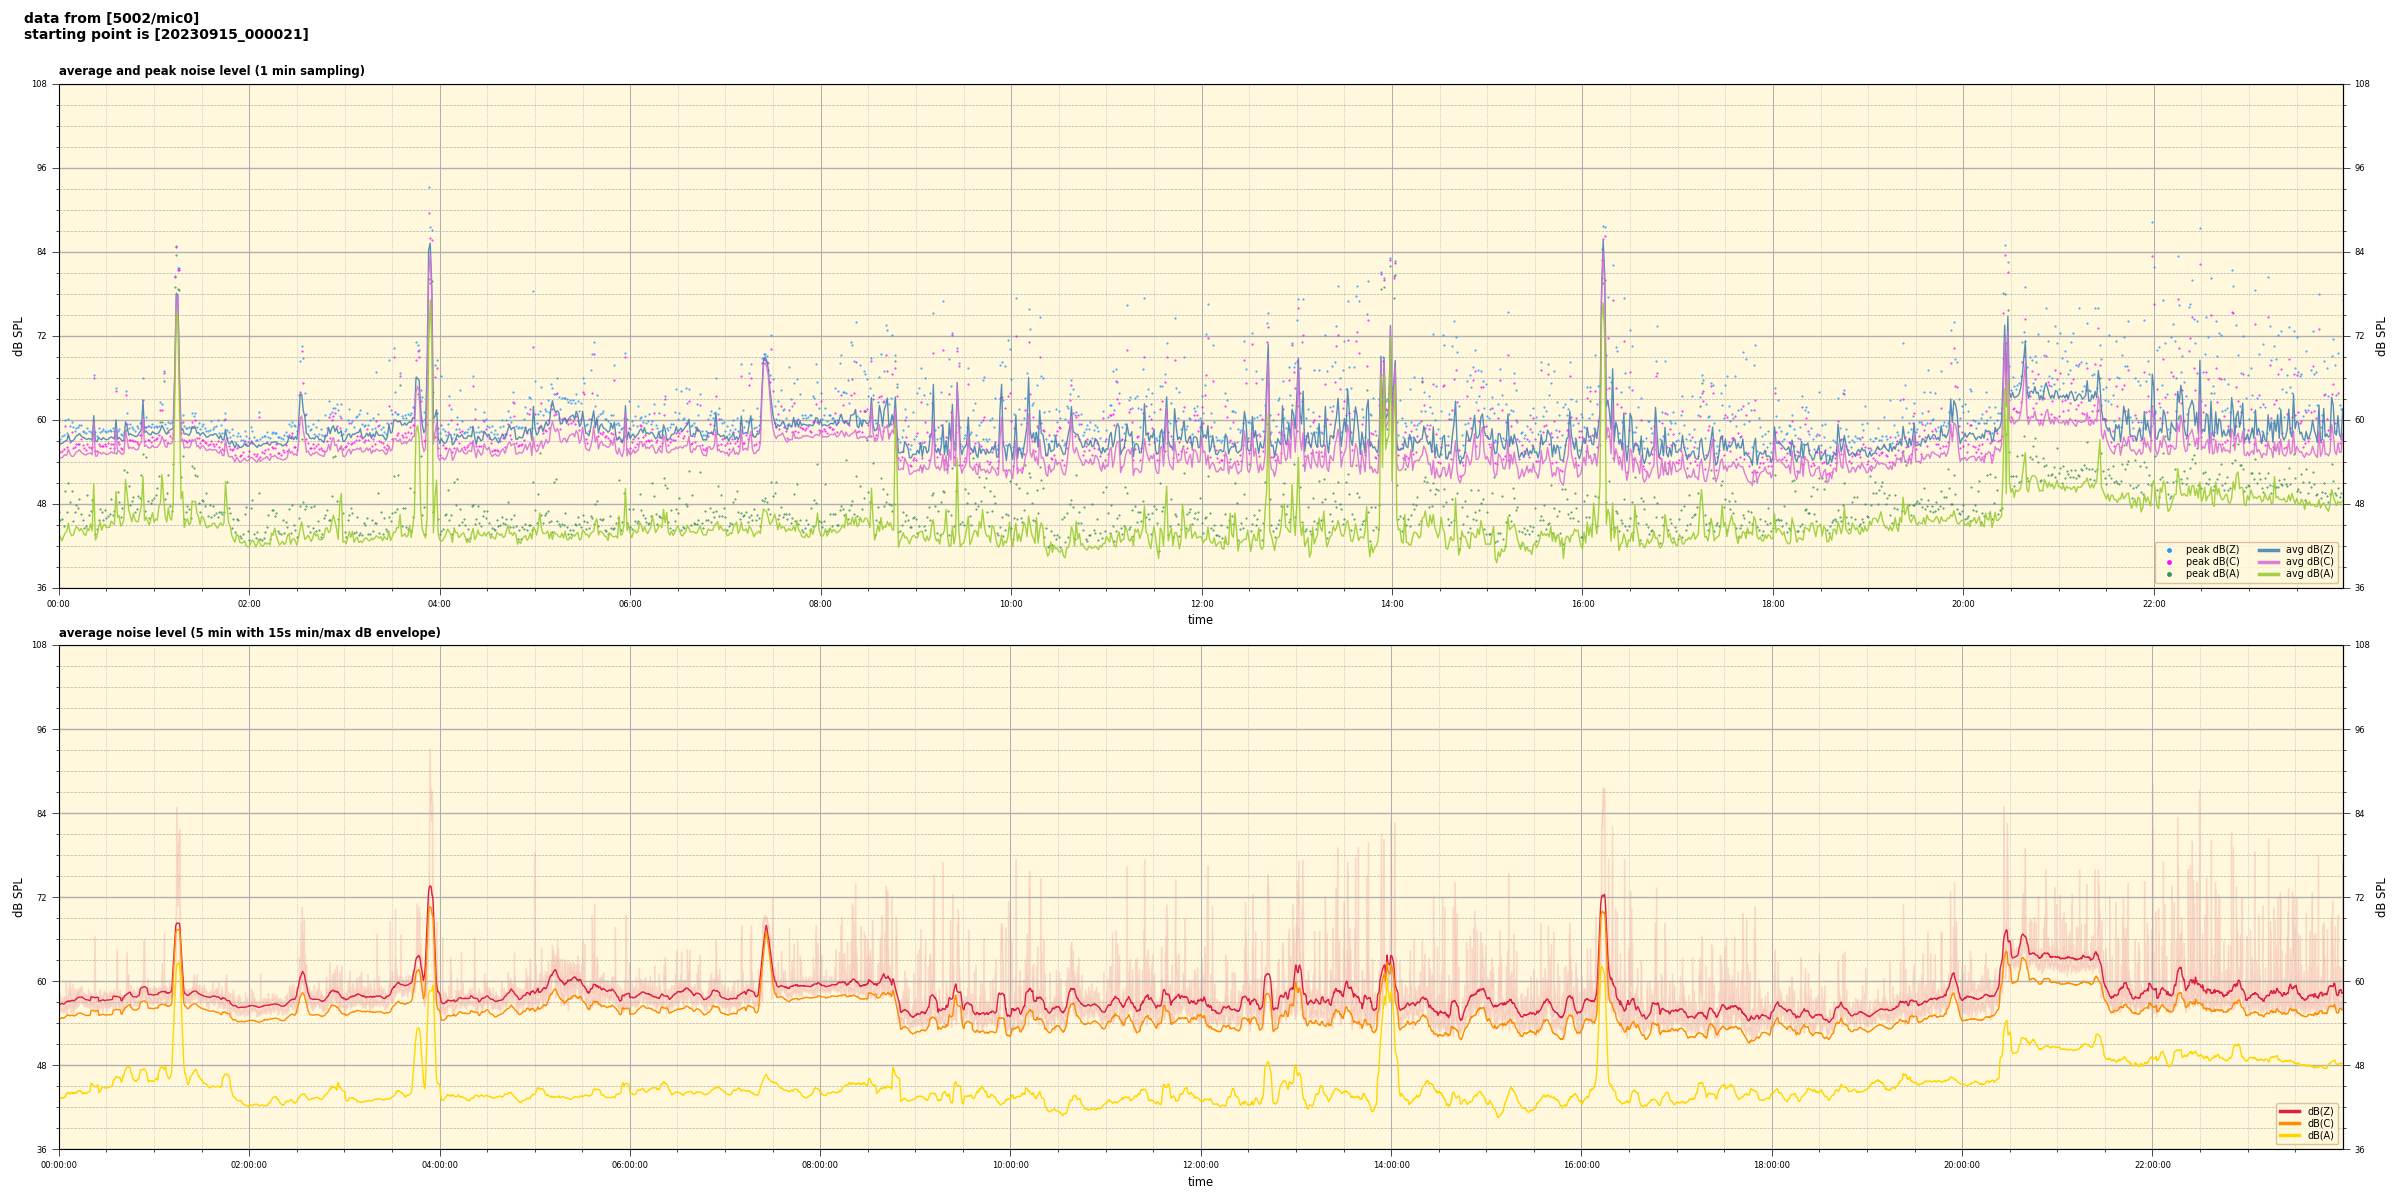The height and width of the screenshot is (1200, 2400).
Task: Click orange dB(C) swatch in bottom legend
Action: tap(2290, 1123)
